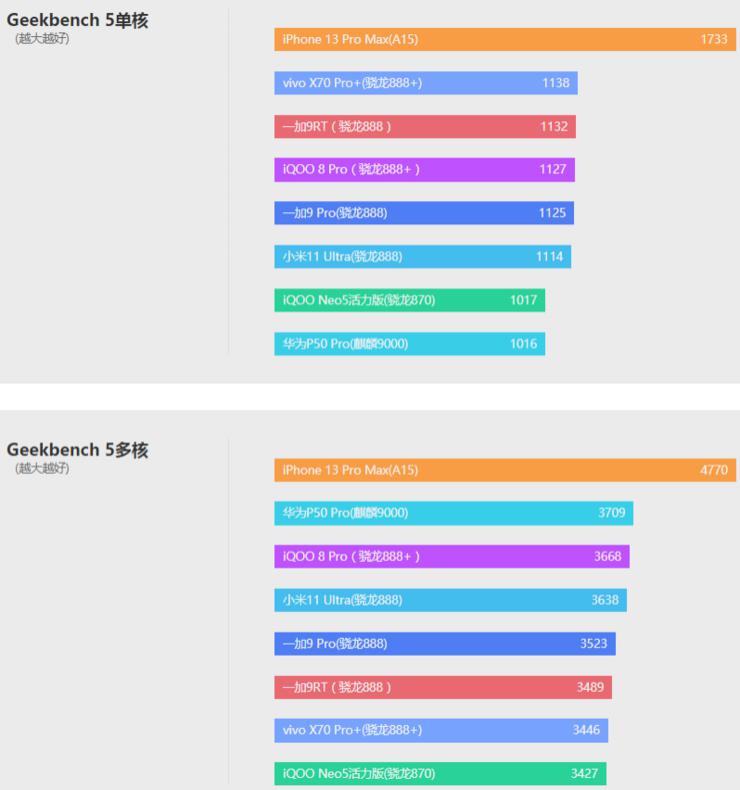
Task: Click the 一加9 Pro bar scoring 3523
Action: coord(445,644)
